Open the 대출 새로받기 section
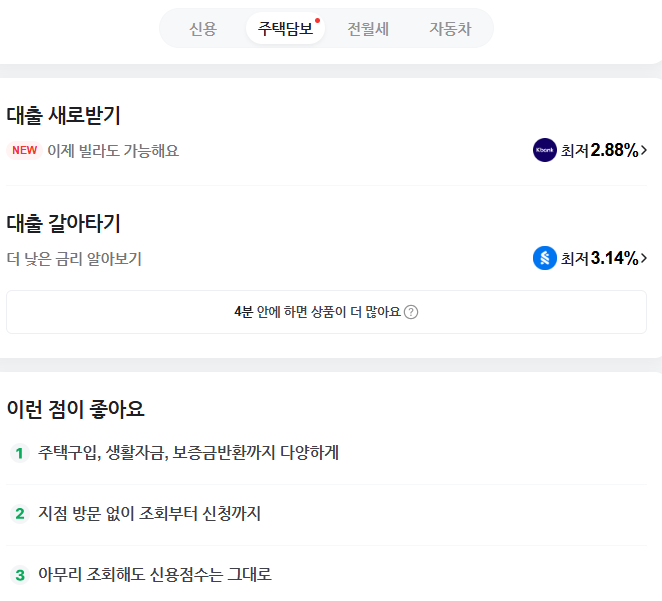Image resolution: width=662 pixels, height=601 pixels. tap(64, 115)
